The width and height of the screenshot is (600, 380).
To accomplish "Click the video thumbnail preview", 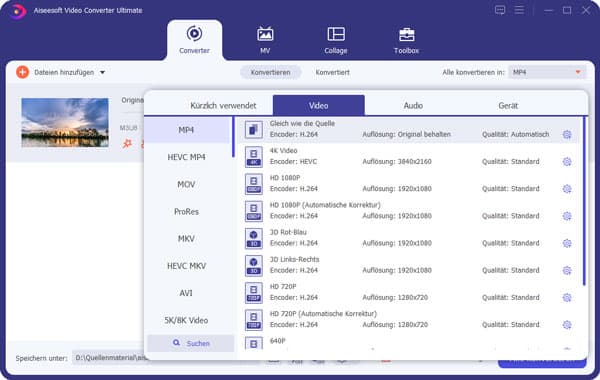I will pos(65,123).
